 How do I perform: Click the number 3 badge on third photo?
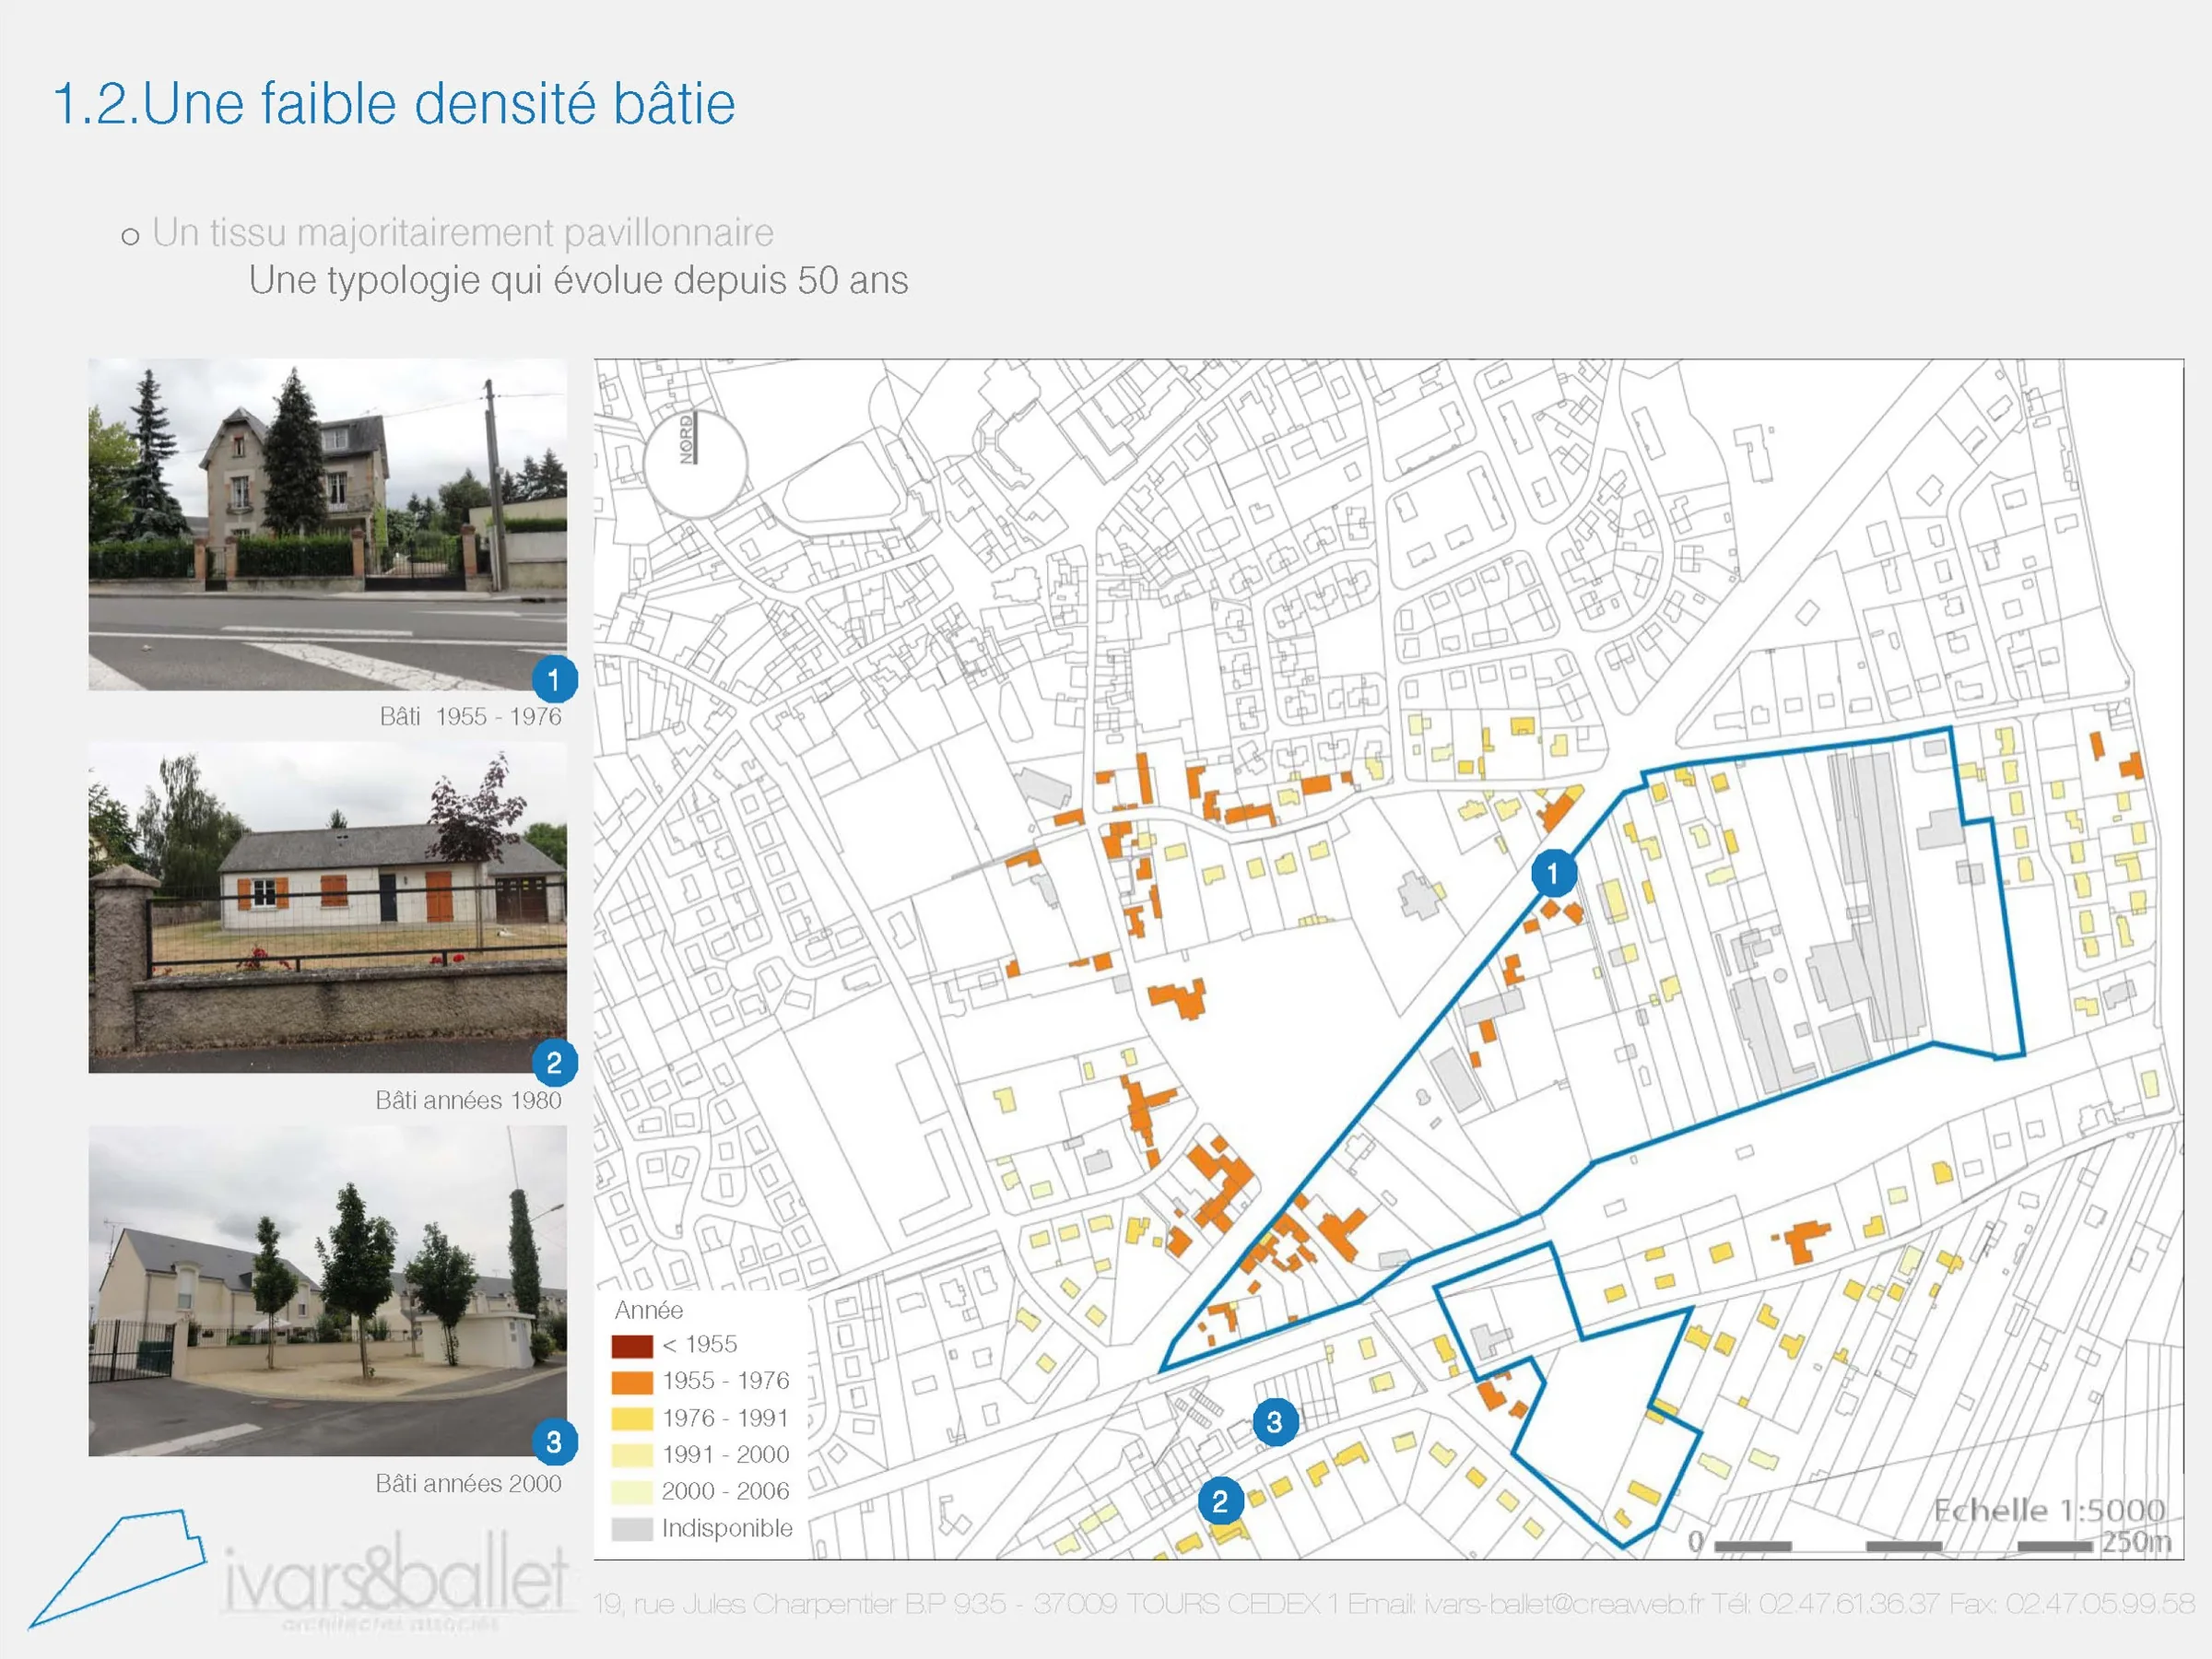(554, 1441)
